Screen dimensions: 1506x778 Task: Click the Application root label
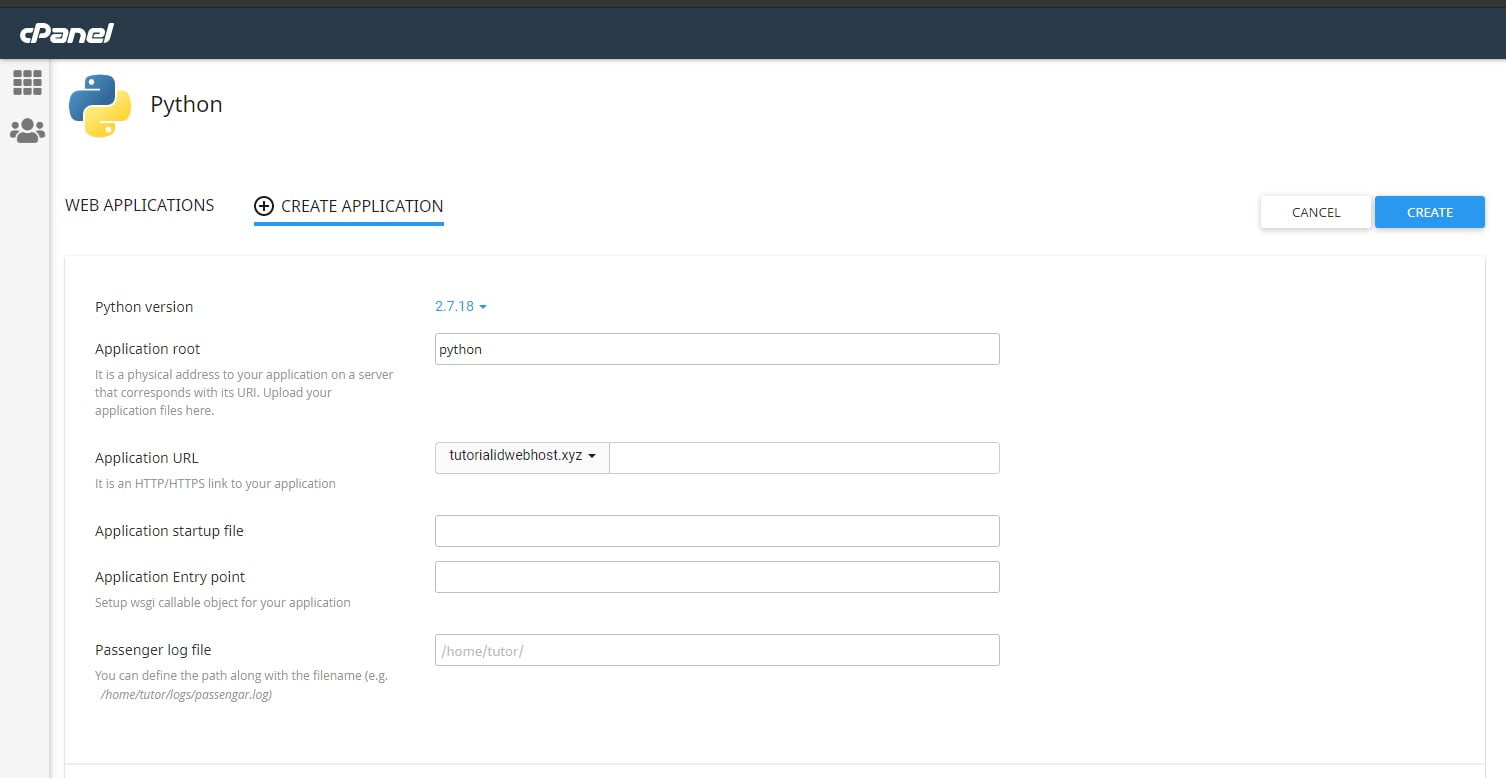(x=147, y=349)
